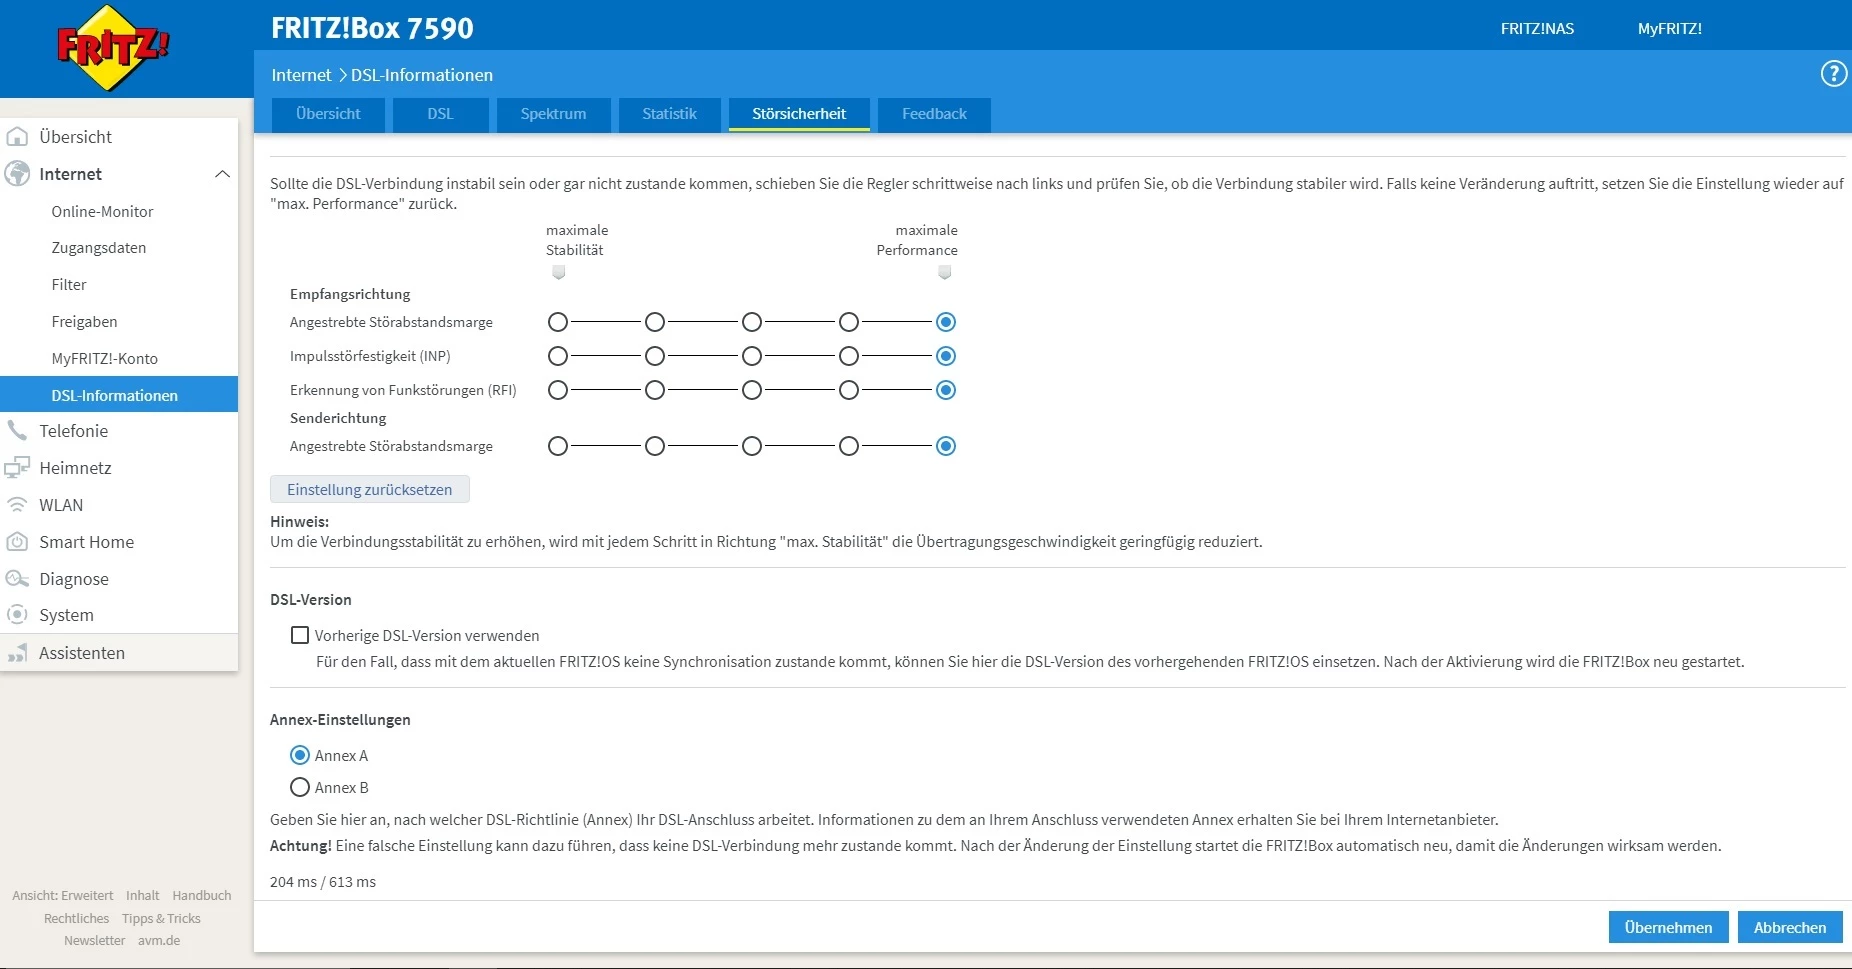Cancel changes with Abbrechen
The height and width of the screenshot is (969, 1852).
(1790, 927)
